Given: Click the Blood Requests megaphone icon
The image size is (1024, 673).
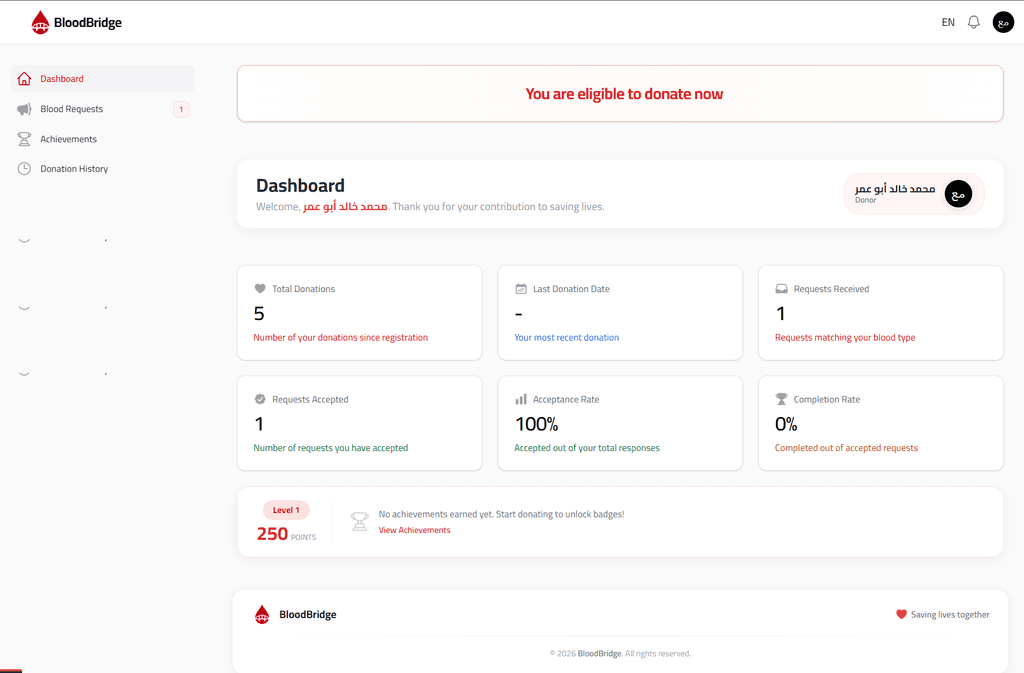Looking at the screenshot, I should pyautogui.click(x=24, y=109).
